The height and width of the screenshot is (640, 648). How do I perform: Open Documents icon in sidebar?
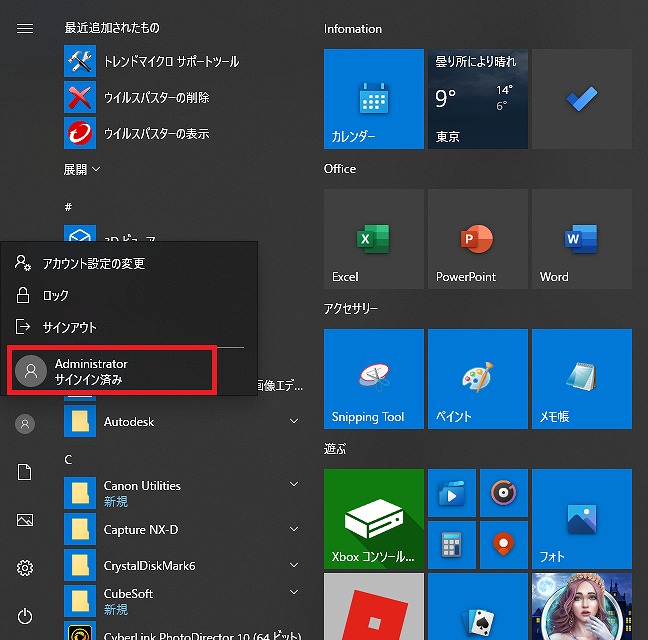(x=25, y=472)
